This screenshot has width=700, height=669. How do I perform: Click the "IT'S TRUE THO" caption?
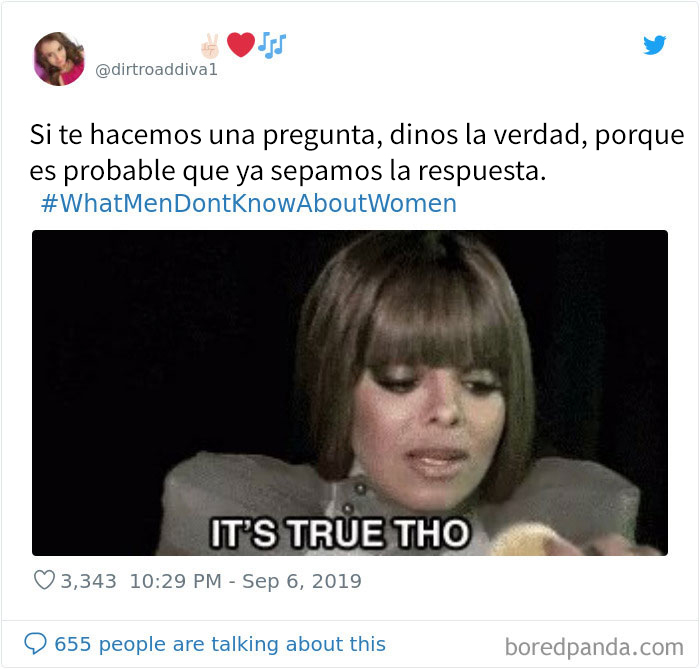340,533
